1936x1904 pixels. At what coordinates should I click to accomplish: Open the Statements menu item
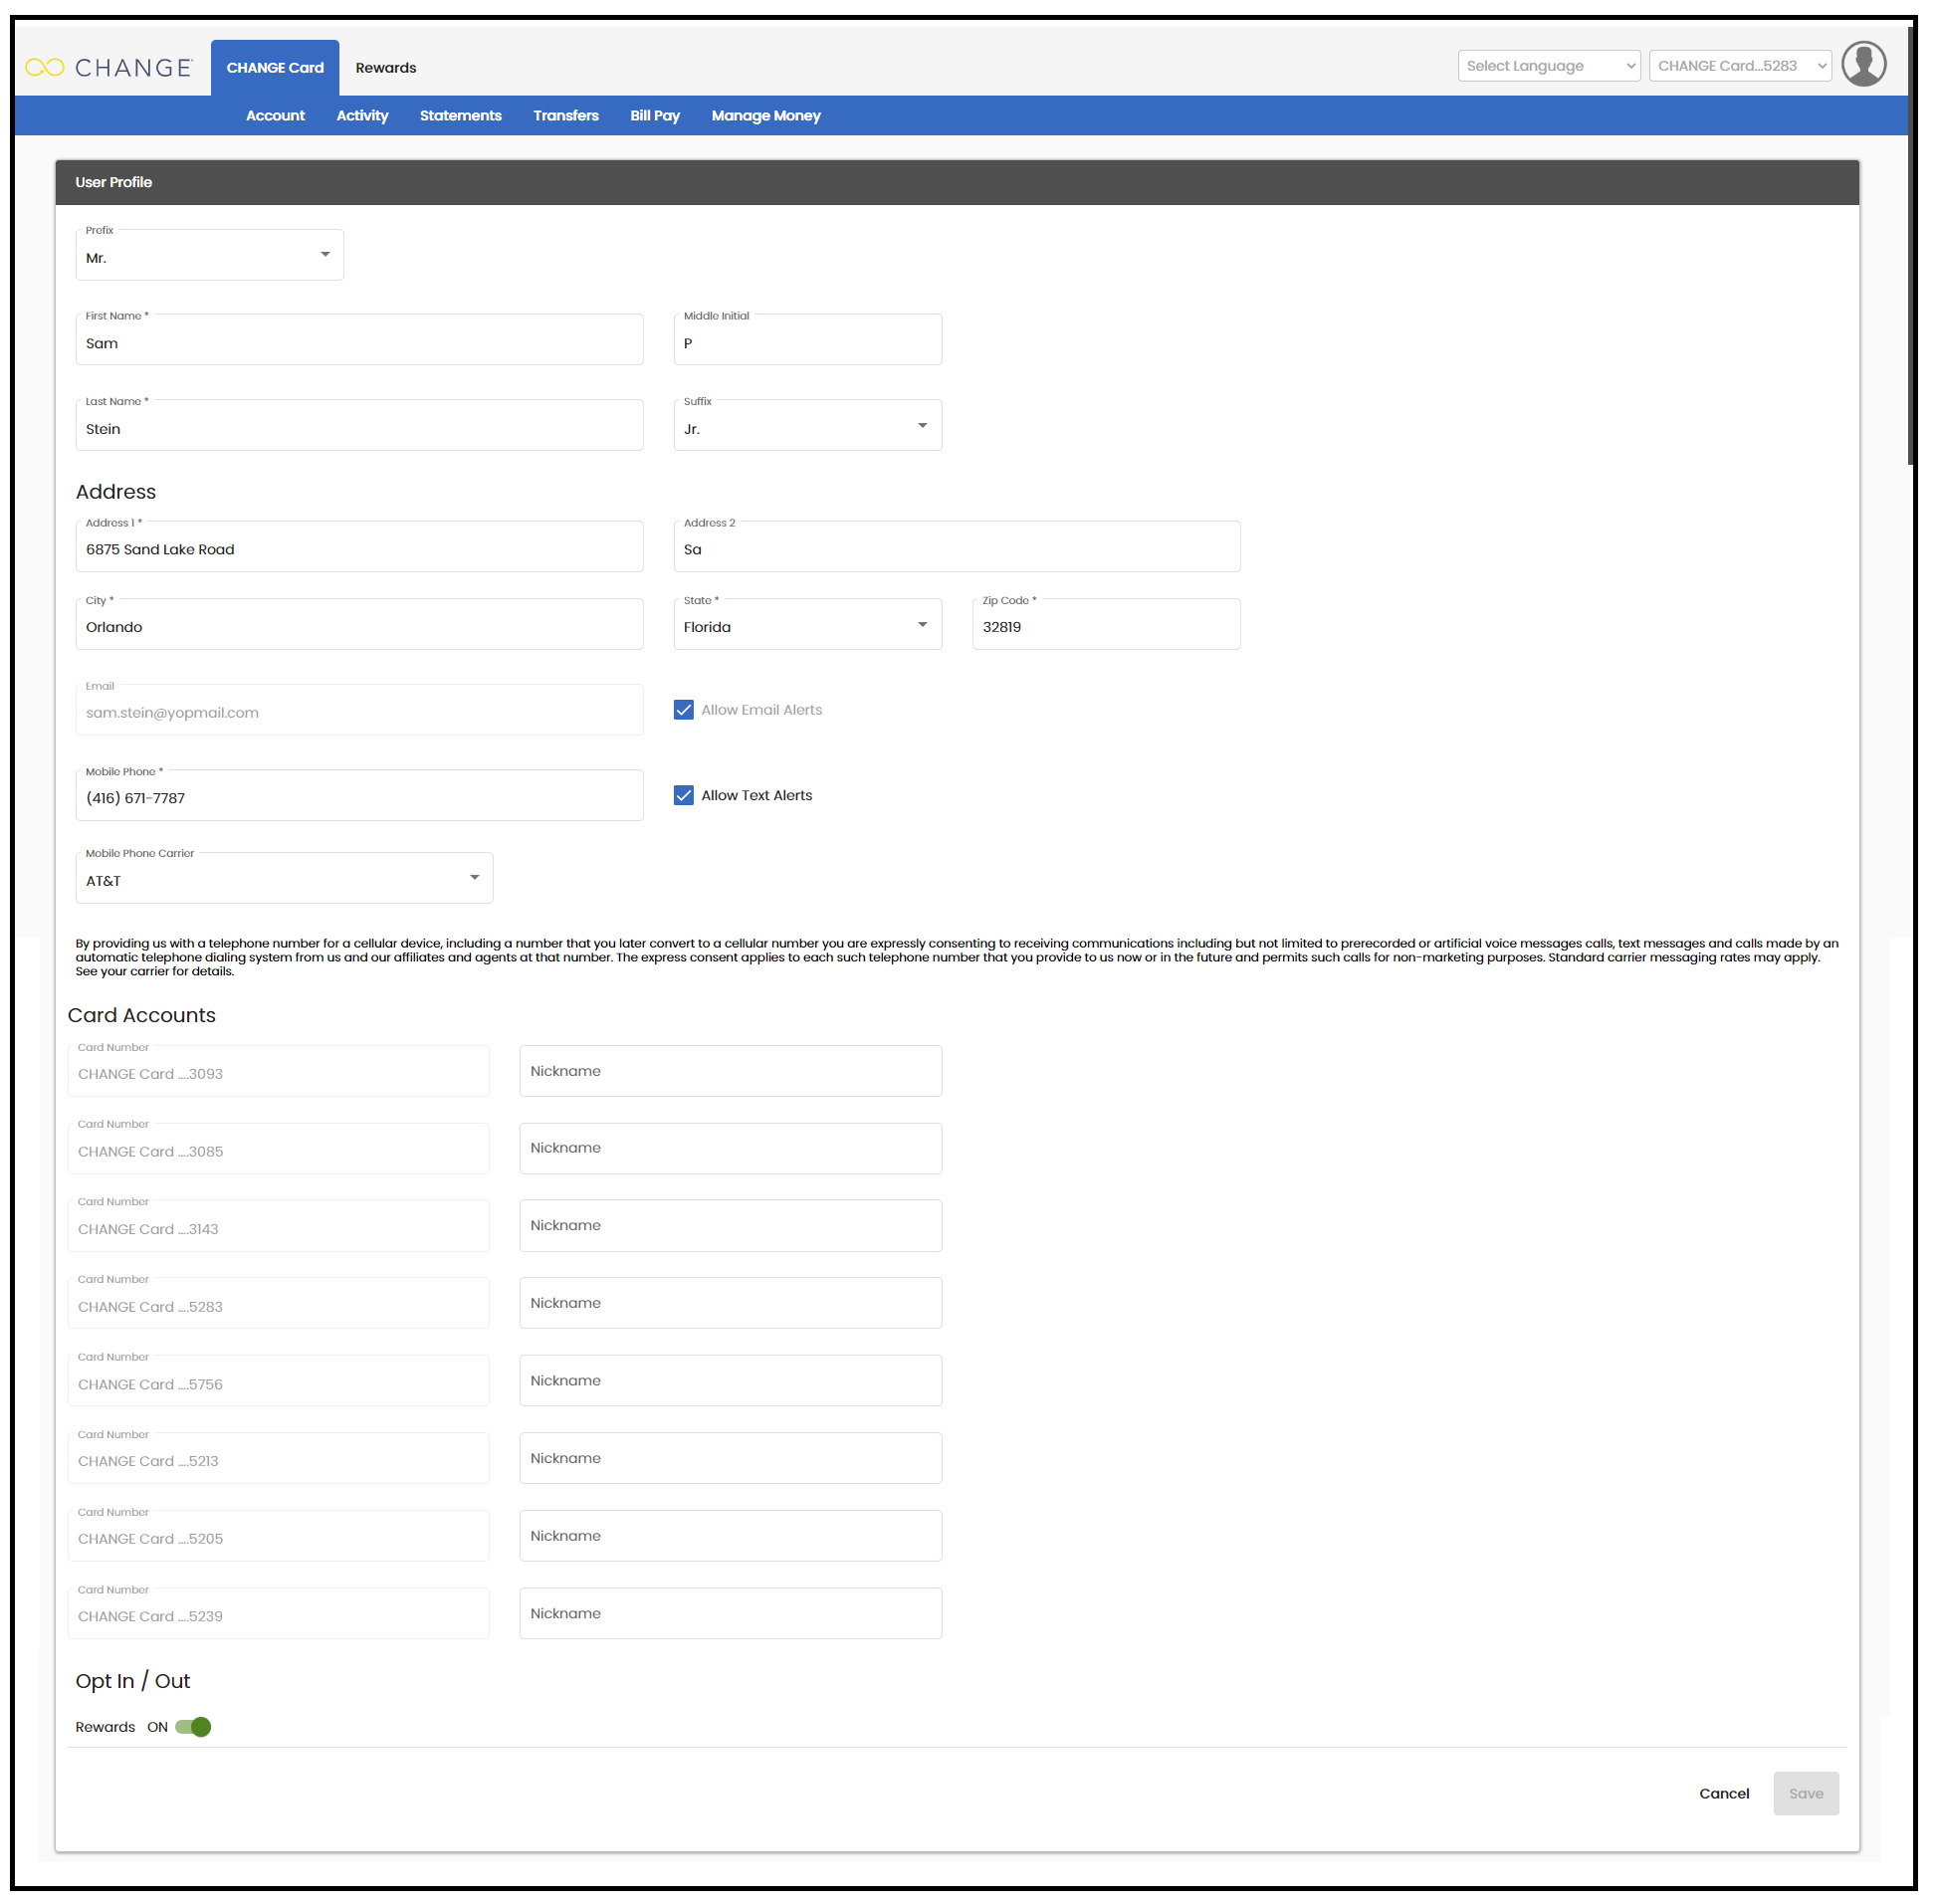[460, 116]
